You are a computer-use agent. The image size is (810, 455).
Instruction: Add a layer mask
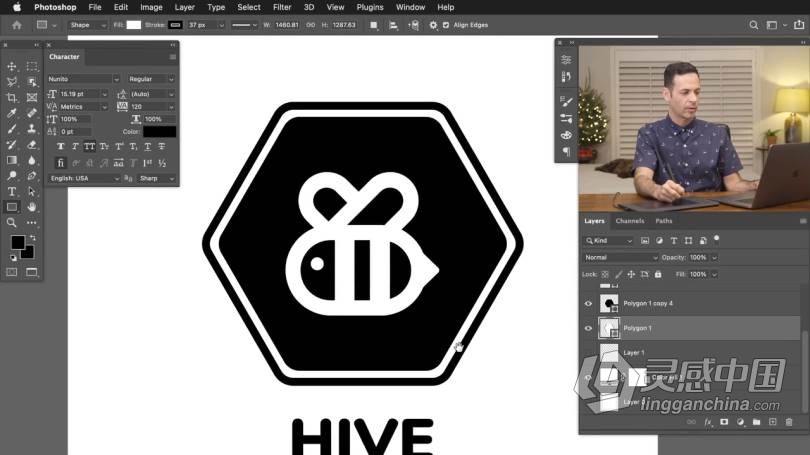click(724, 422)
